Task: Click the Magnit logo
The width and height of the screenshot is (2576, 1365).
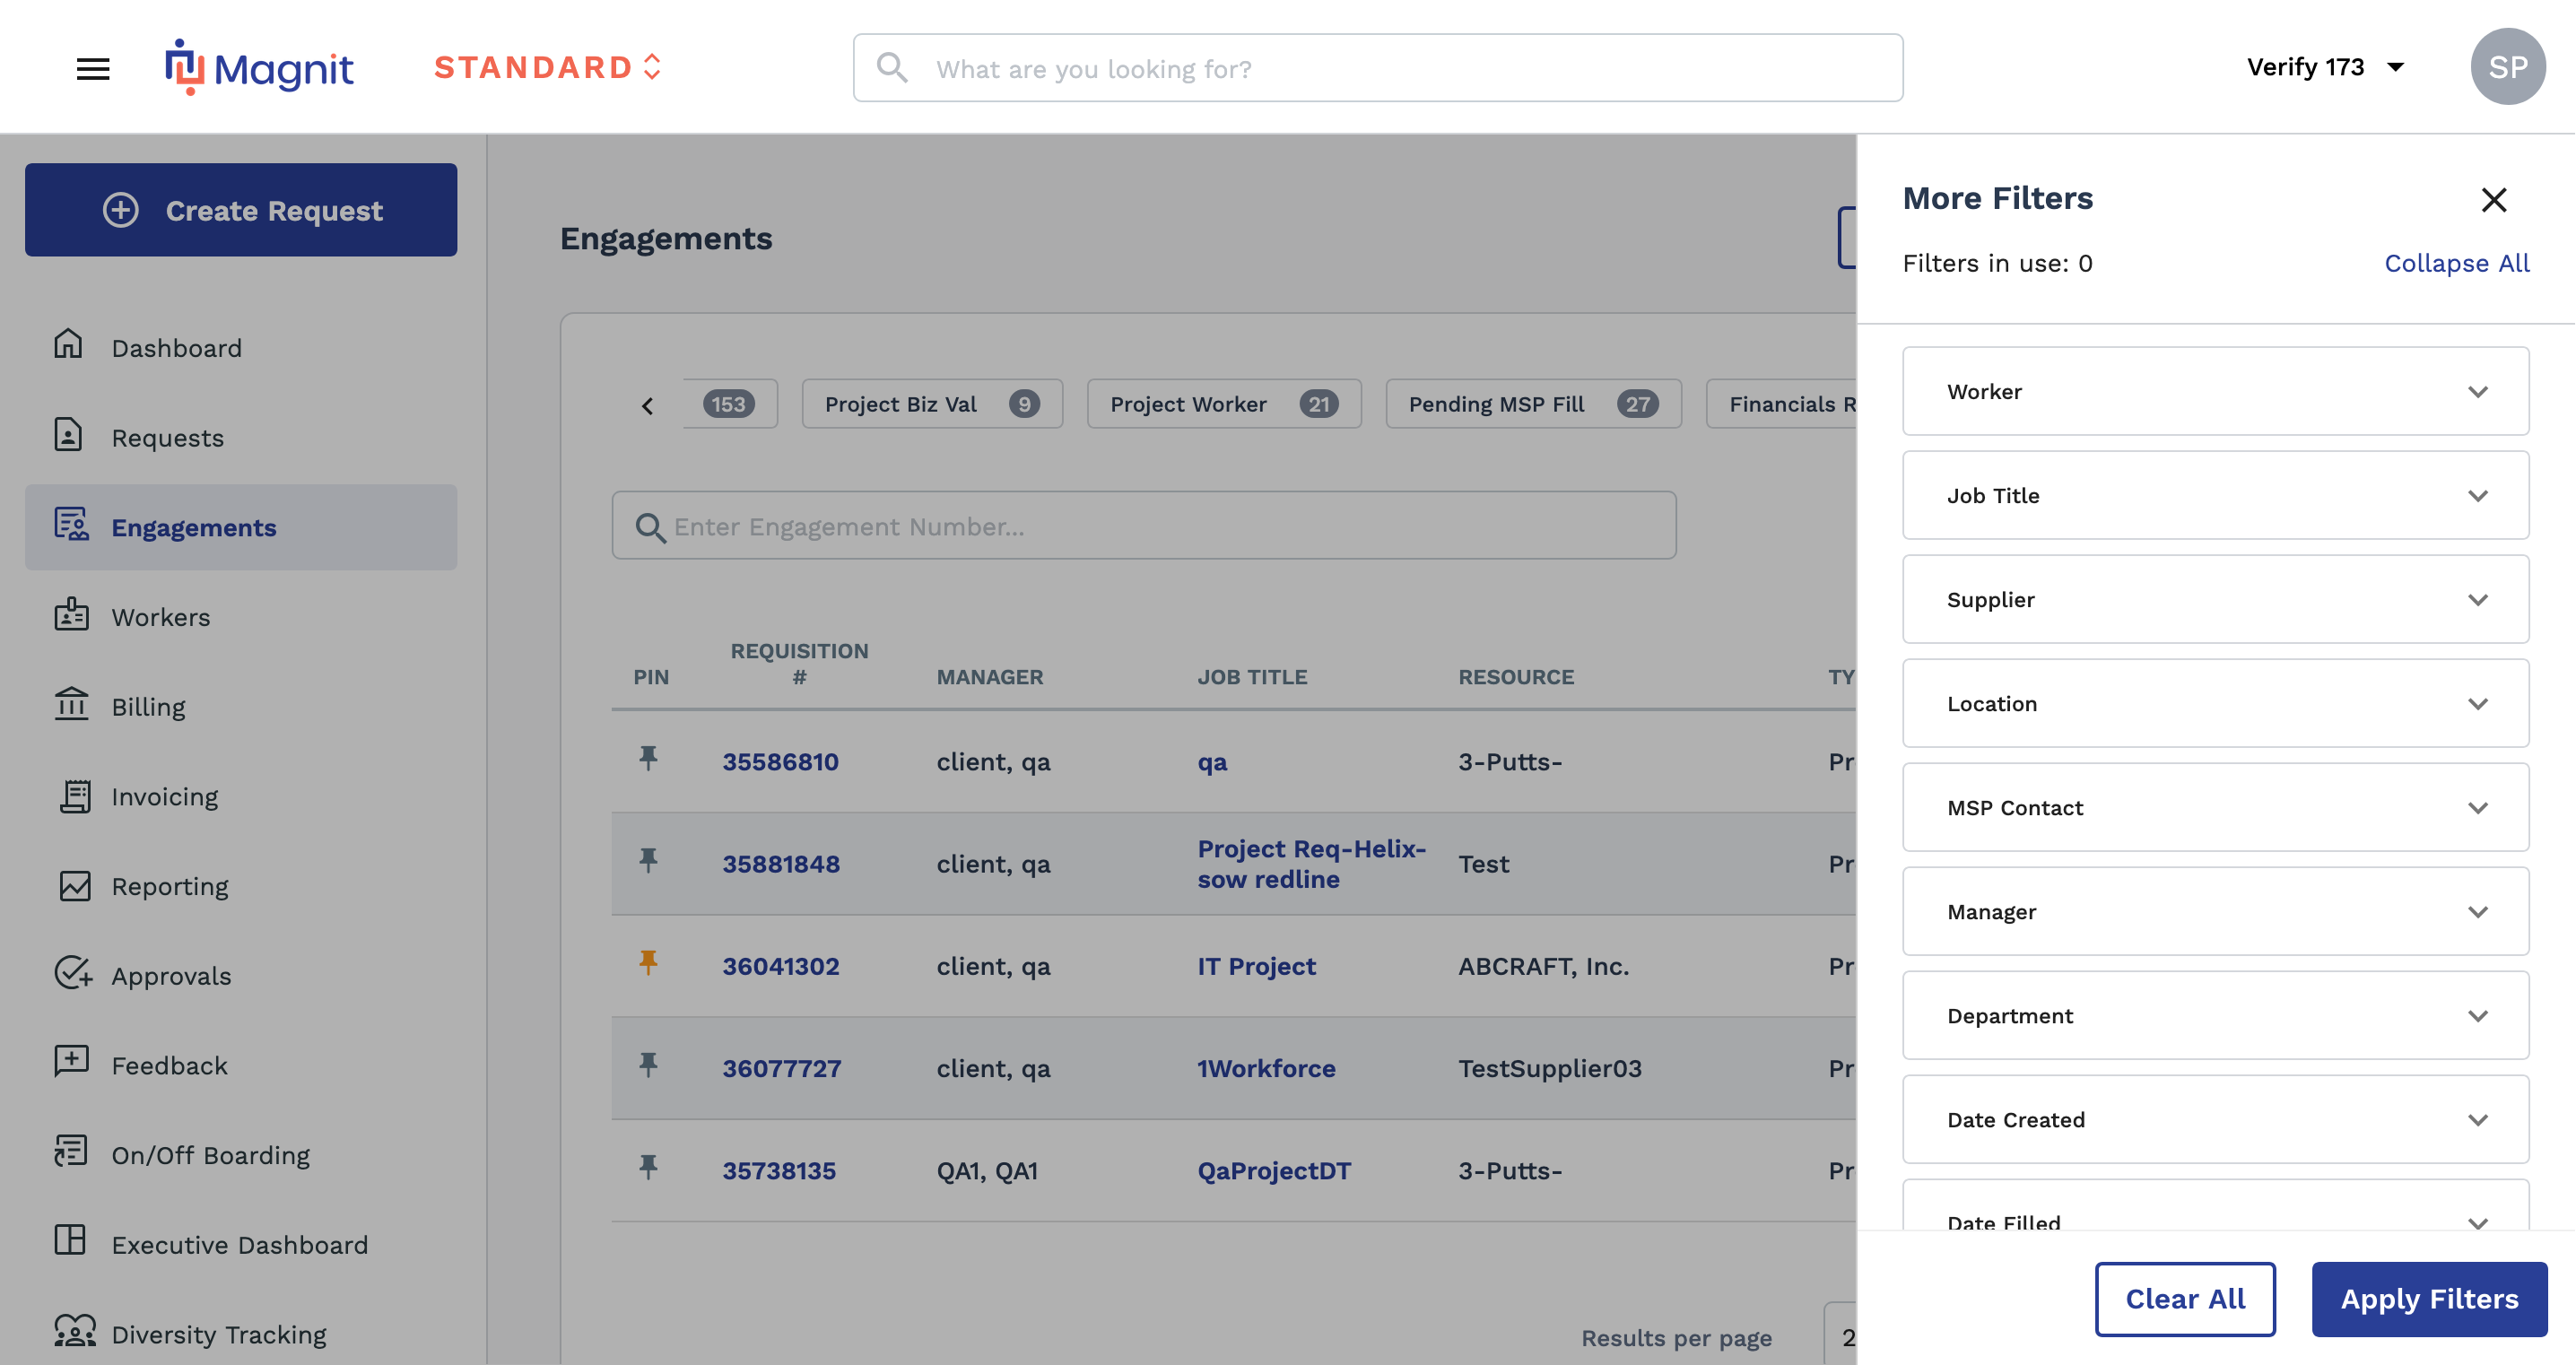Action: pyautogui.click(x=259, y=67)
